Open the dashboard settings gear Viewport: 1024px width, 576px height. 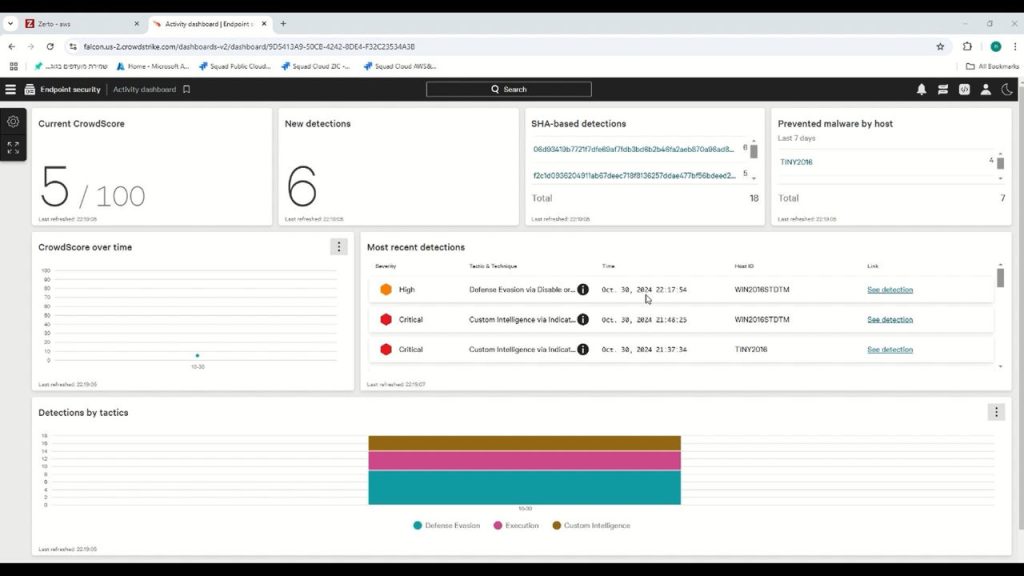click(x=13, y=121)
